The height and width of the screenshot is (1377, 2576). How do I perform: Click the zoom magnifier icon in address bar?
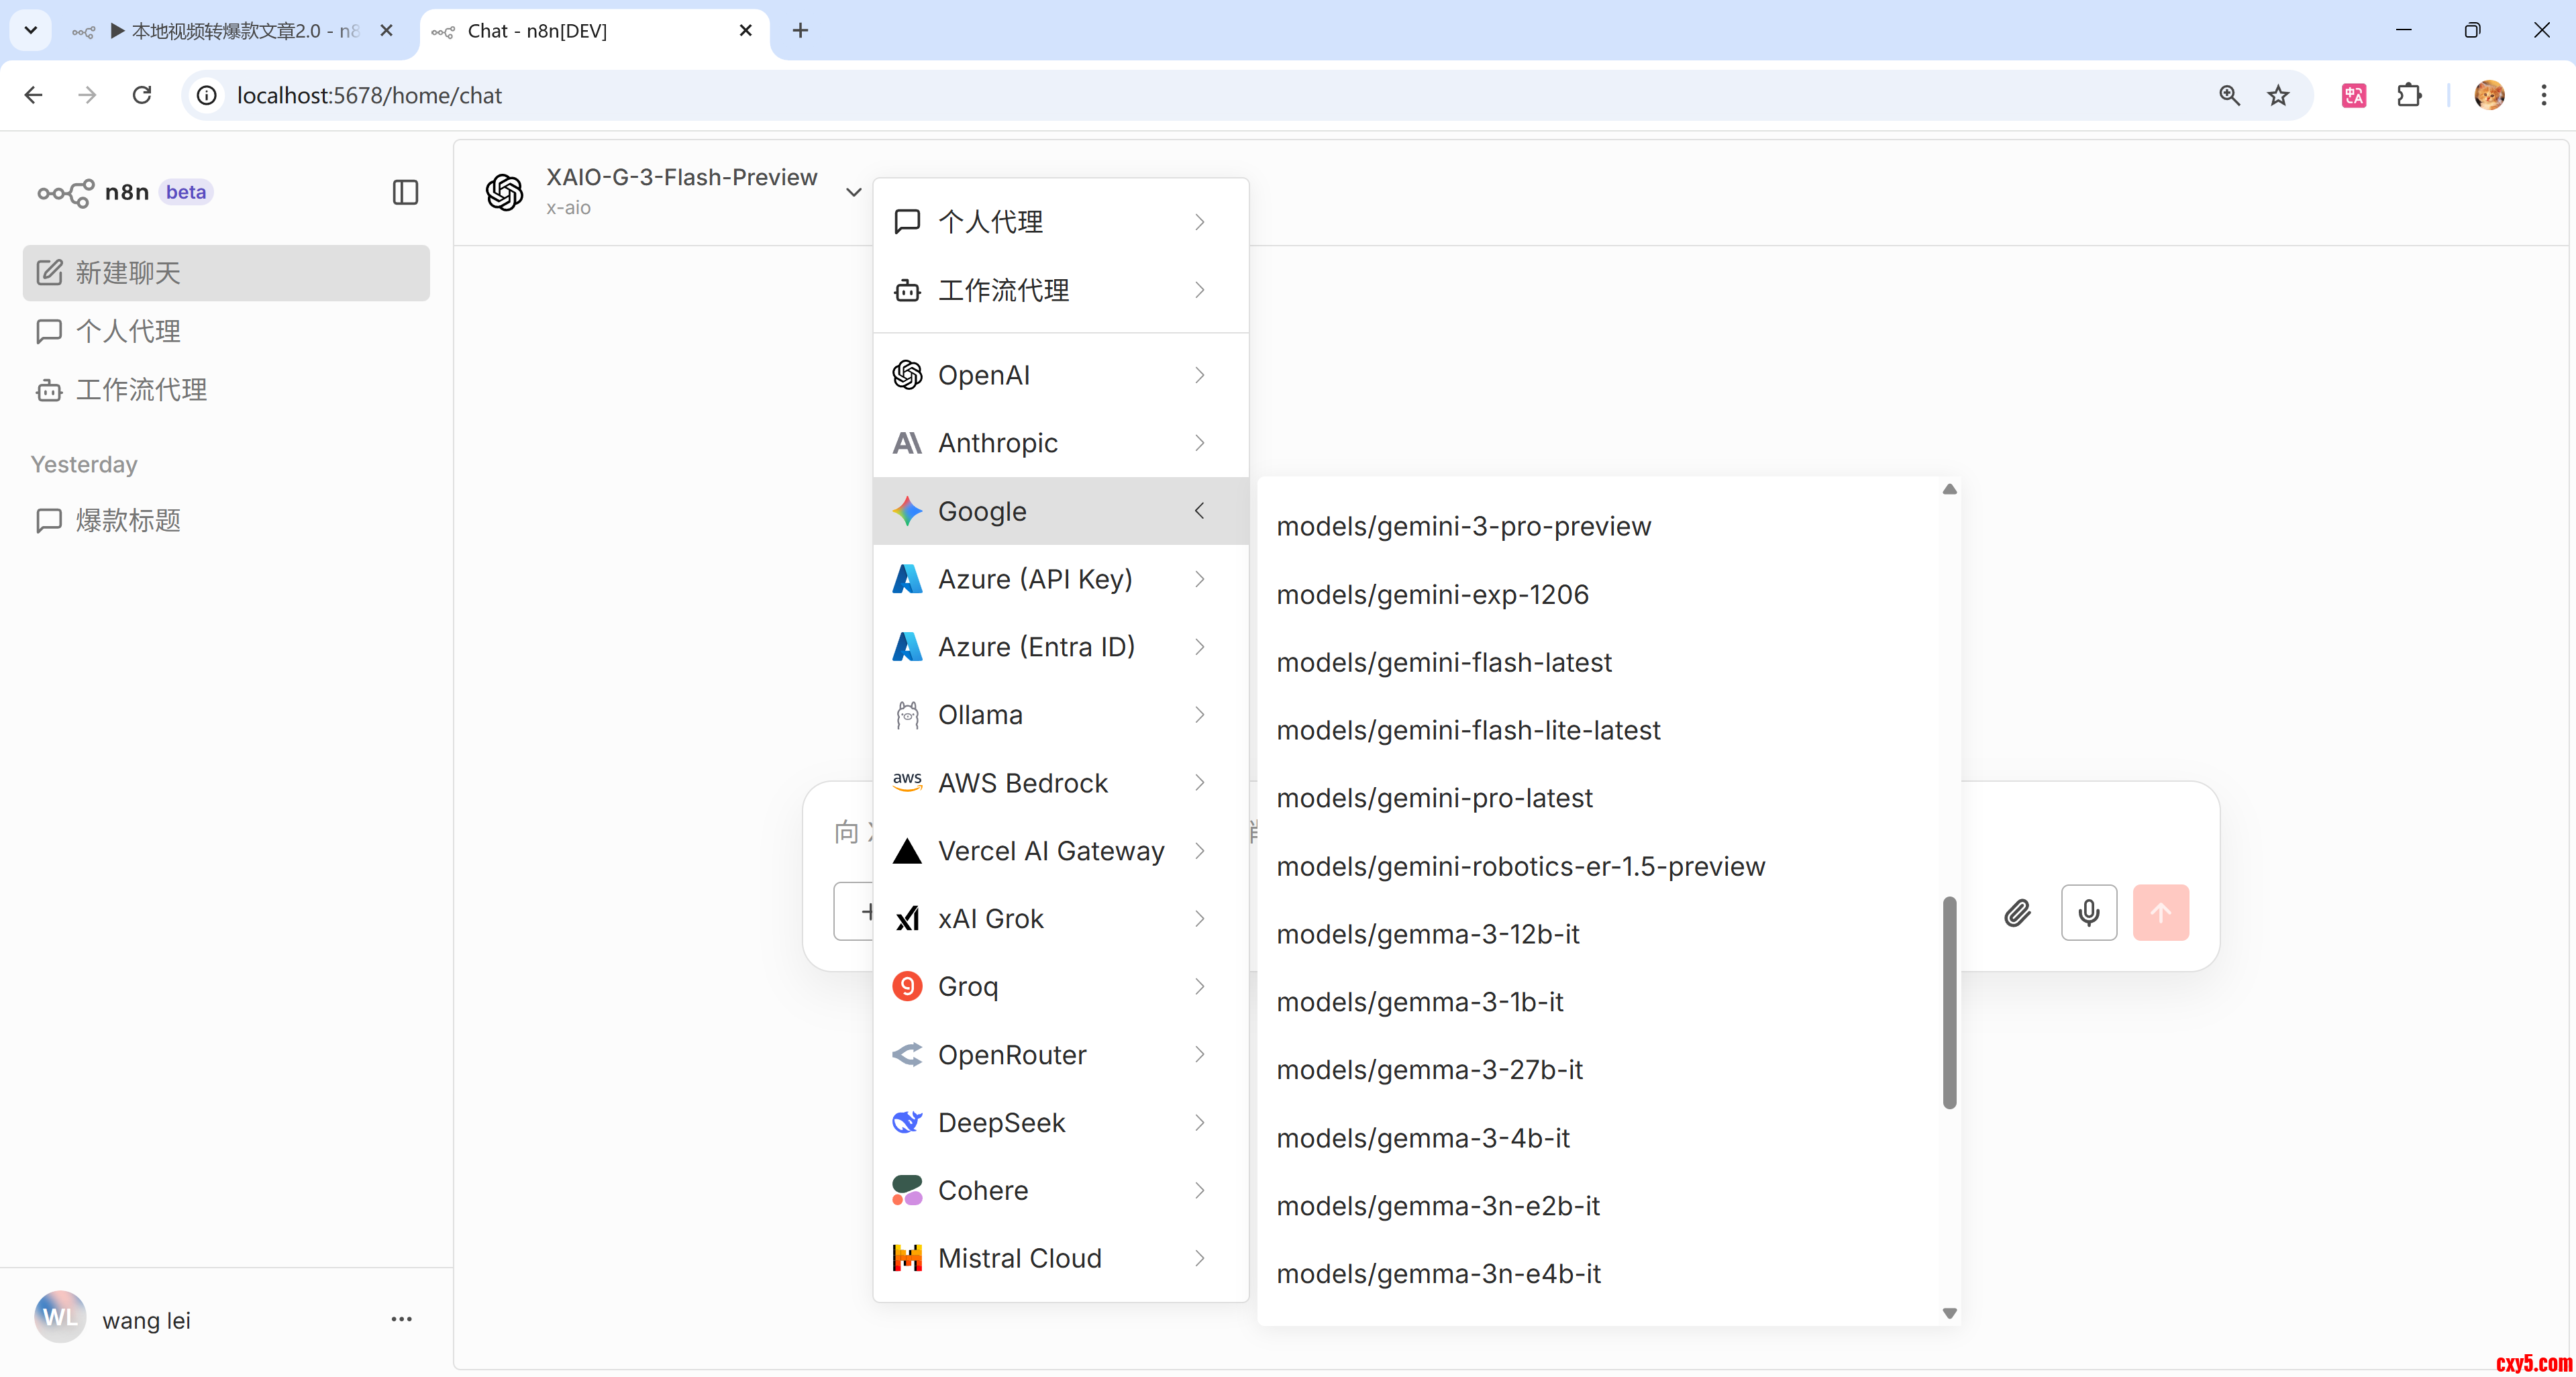(x=2229, y=95)
